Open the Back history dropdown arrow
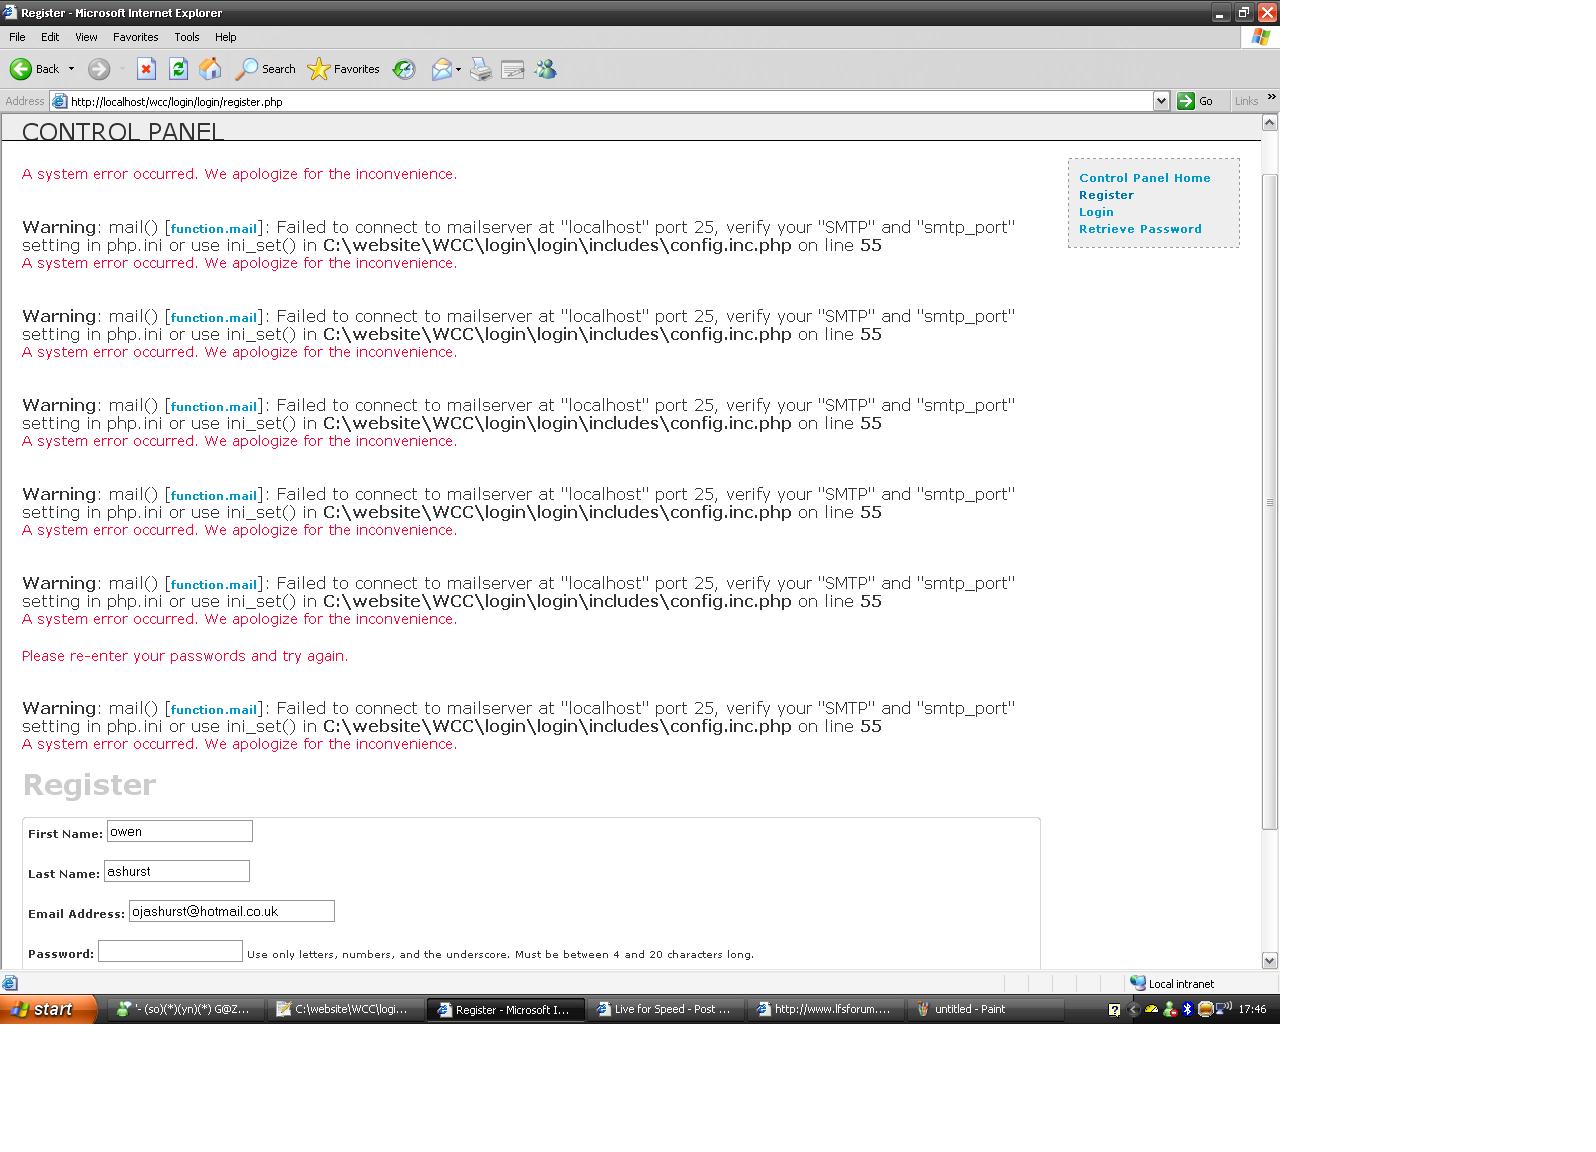1596x1152 pixels. pyautogui.click(x=71, y=69)
